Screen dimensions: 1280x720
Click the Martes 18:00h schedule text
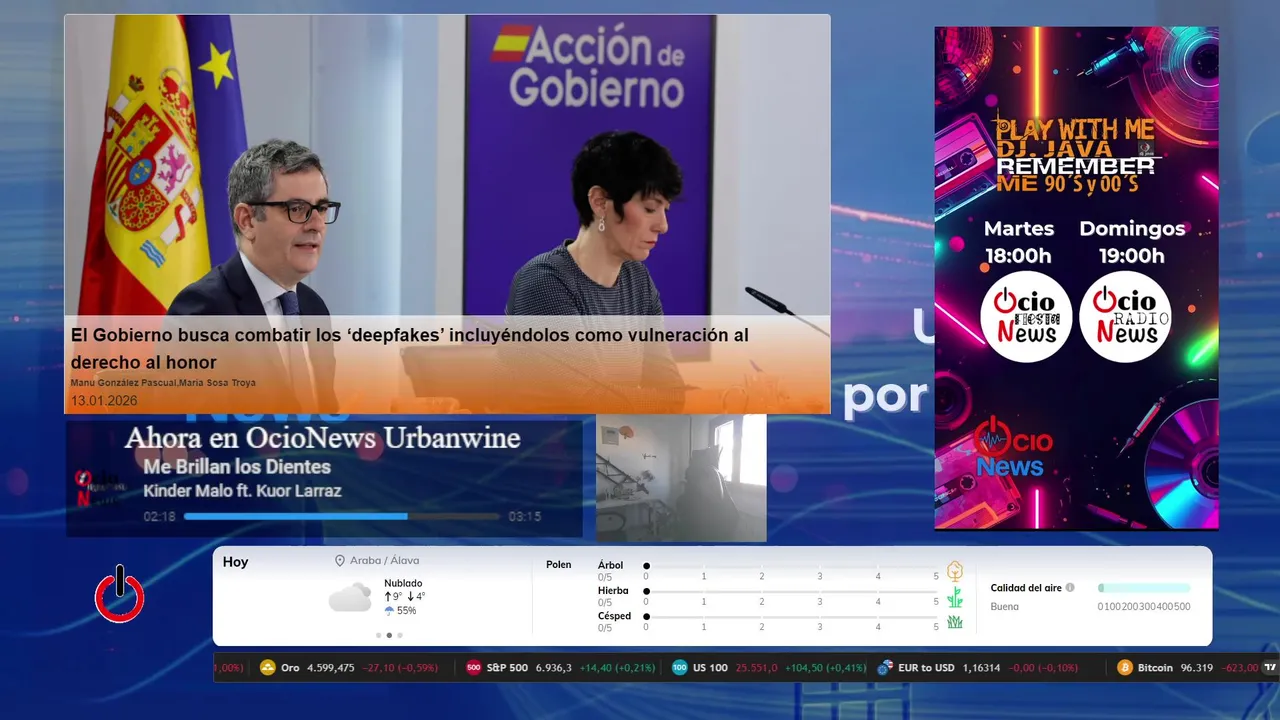coord(1018,242)
